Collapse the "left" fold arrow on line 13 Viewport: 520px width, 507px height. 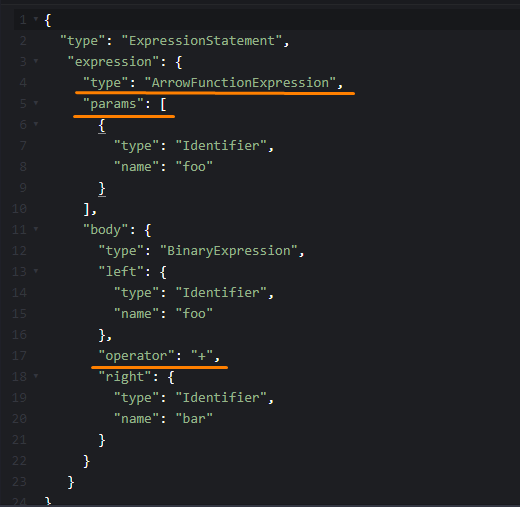coord(36,271)
